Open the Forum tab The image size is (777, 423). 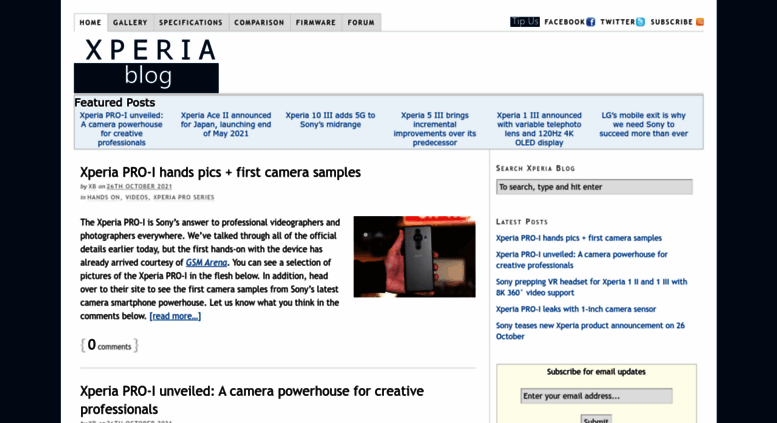click(361, 22)
